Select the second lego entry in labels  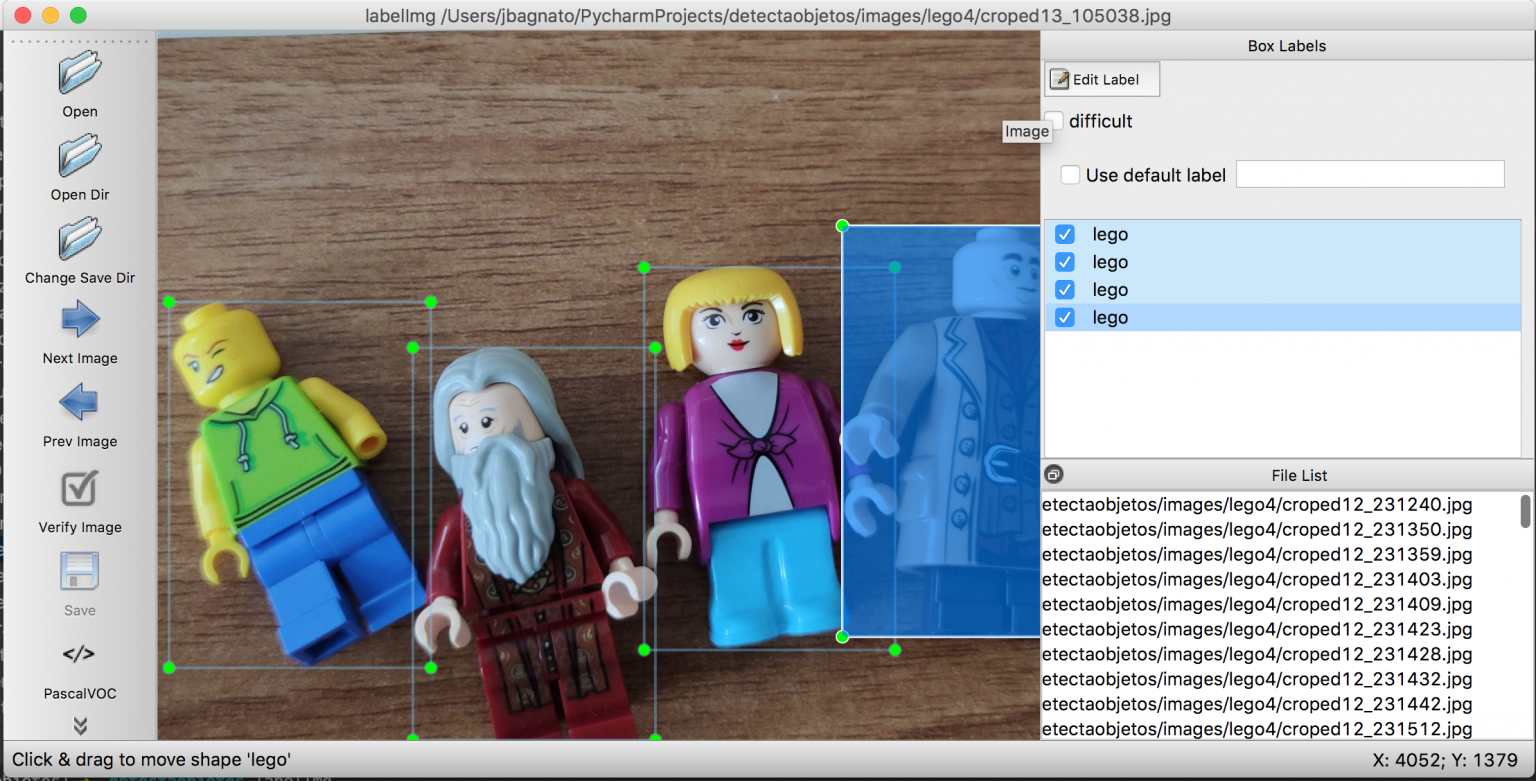1110,262
